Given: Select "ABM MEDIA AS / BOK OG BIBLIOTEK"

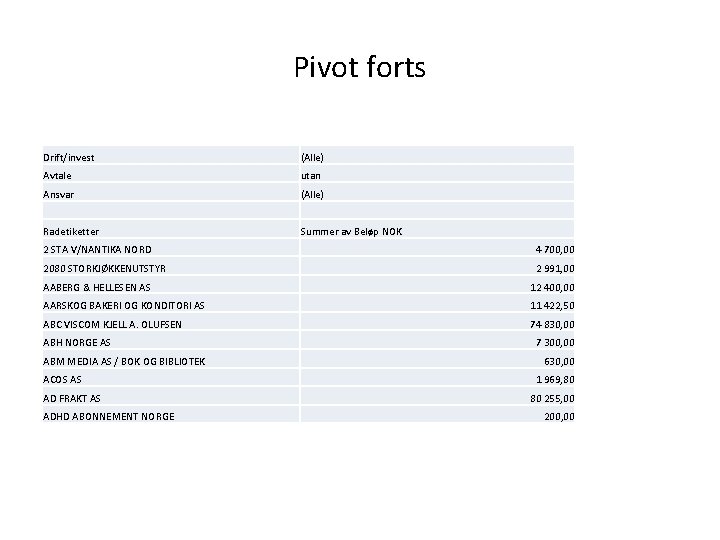Looking at the screenshot, I should (x=124, y=361).
